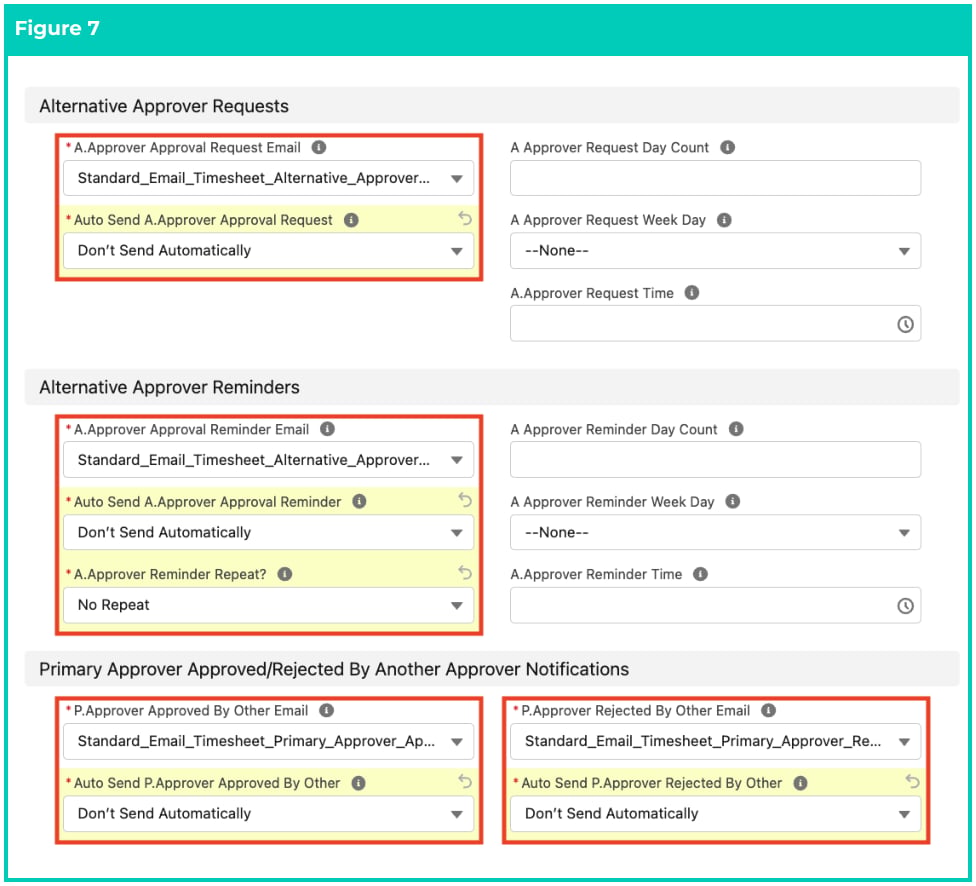Open time picker for A.Approver Request Time
Viewport: 976px width, 886px height.
pos(905,324)
